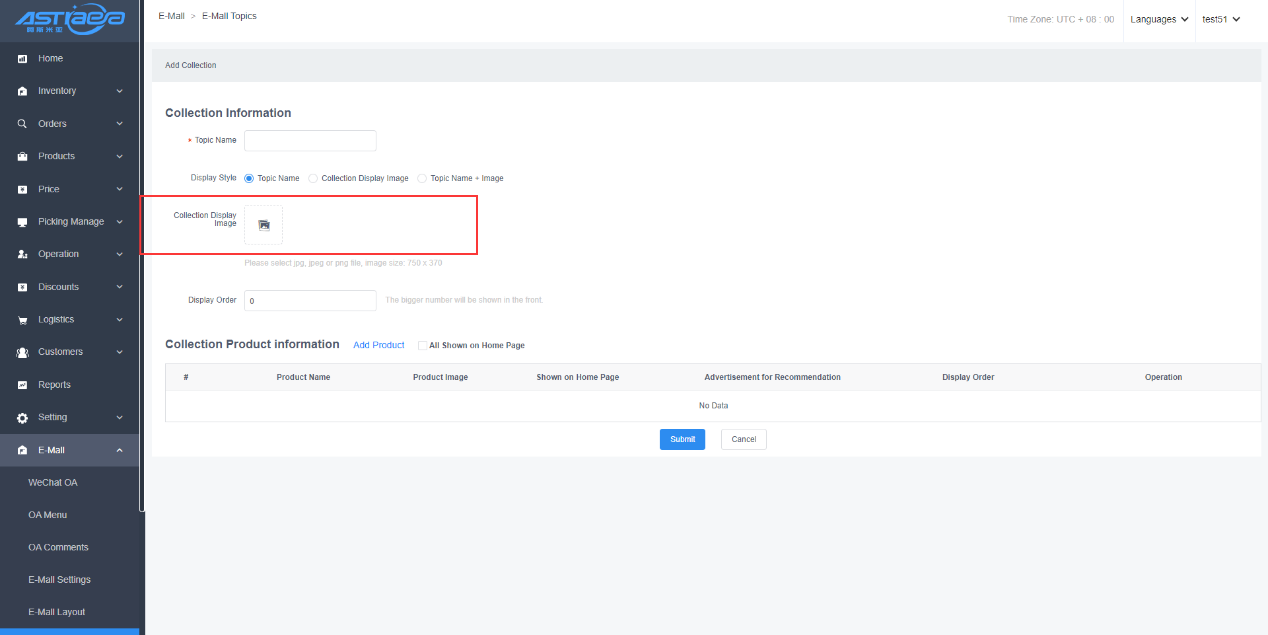Click the Display Order input field
This screenshot has height=635, width=1268.
point(310,300)
